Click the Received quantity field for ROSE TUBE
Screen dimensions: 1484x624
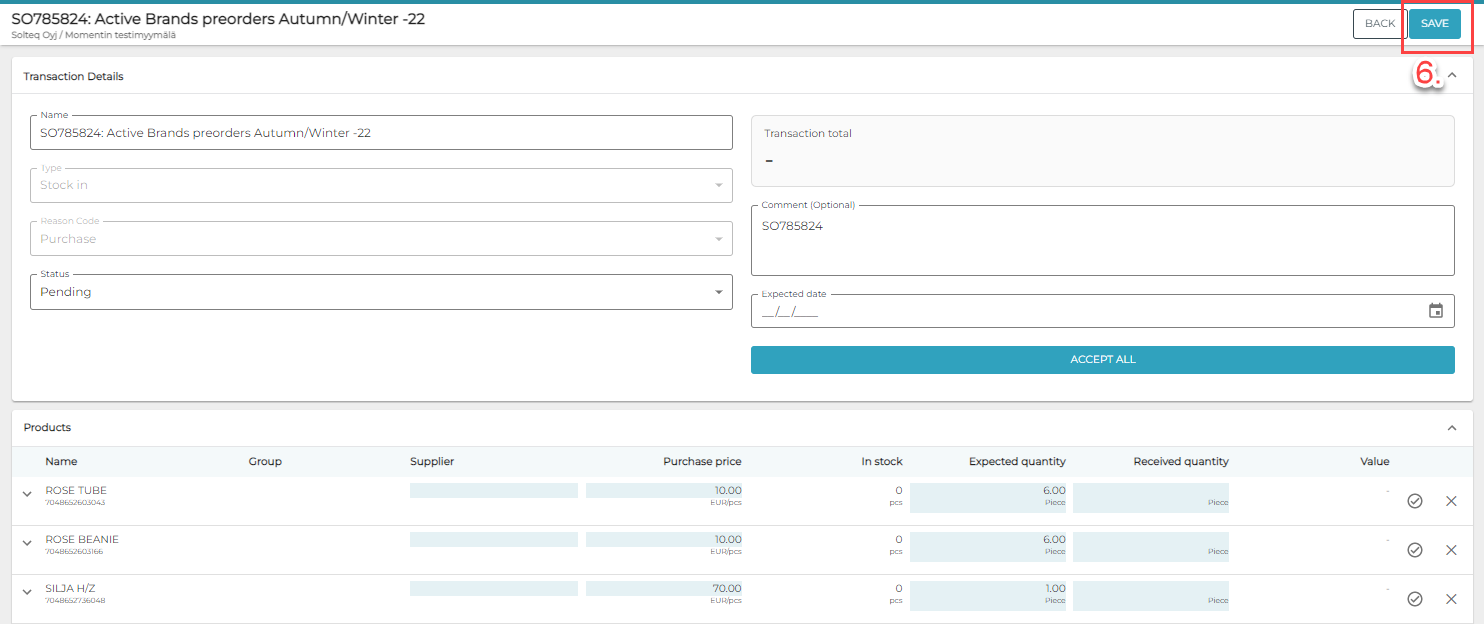[1151, 497]
